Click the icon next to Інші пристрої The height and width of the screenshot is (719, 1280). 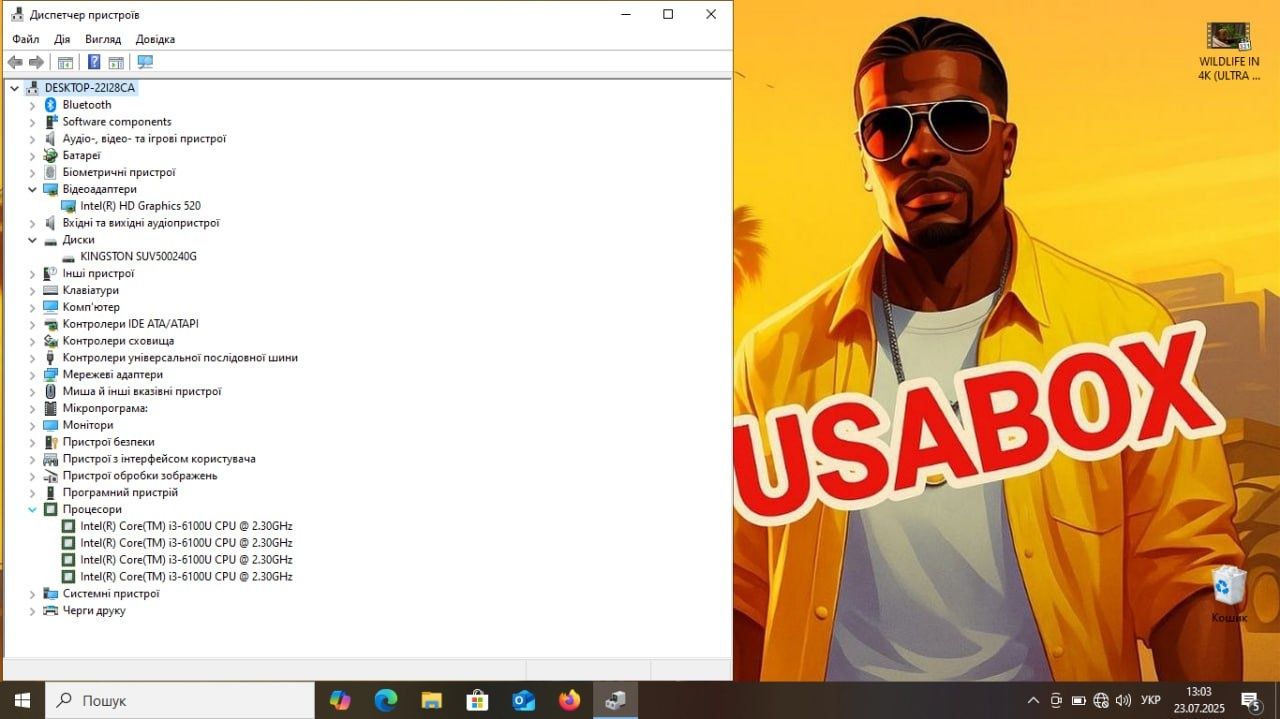[51, 273]
